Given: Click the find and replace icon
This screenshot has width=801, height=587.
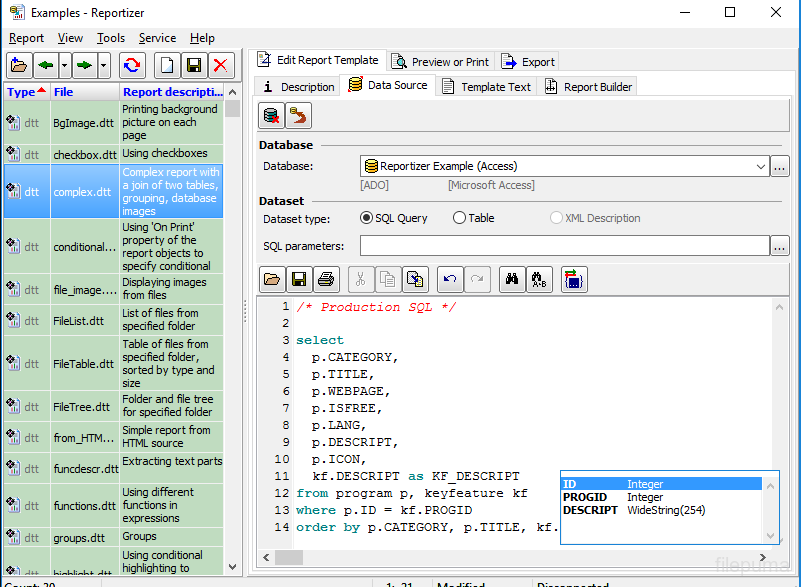Looking at the screenshot, I should point(538,279).
